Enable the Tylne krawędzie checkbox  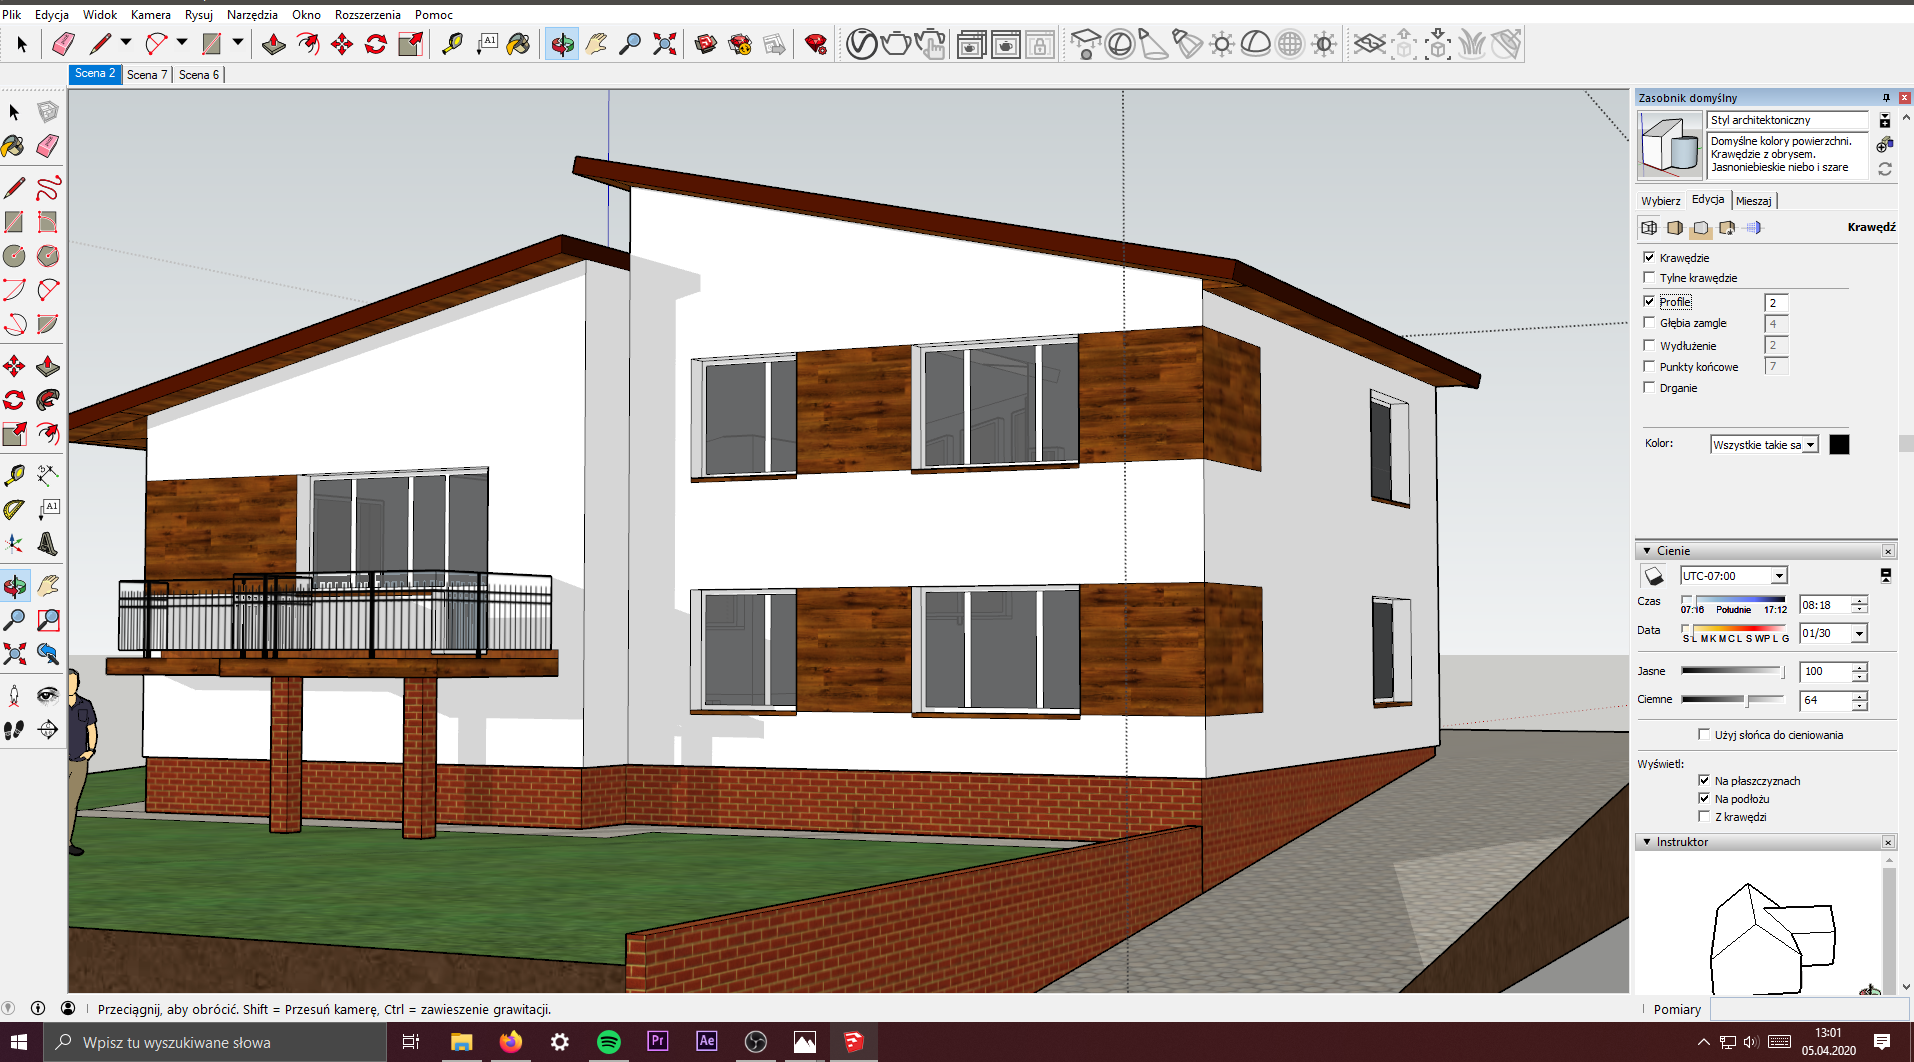coord(1649,278)
